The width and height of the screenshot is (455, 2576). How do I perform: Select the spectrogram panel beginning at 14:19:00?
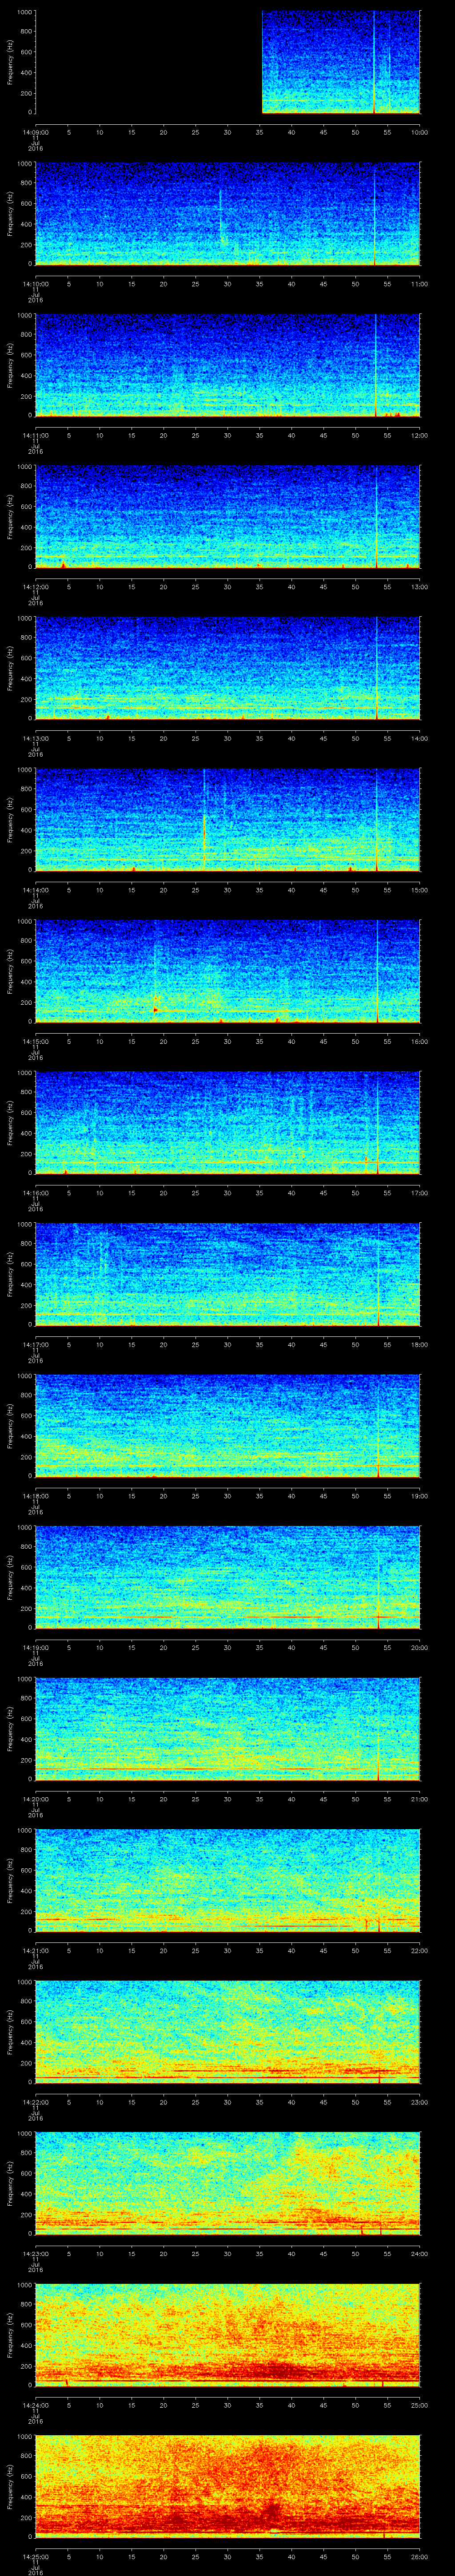tap(227, 1577)
